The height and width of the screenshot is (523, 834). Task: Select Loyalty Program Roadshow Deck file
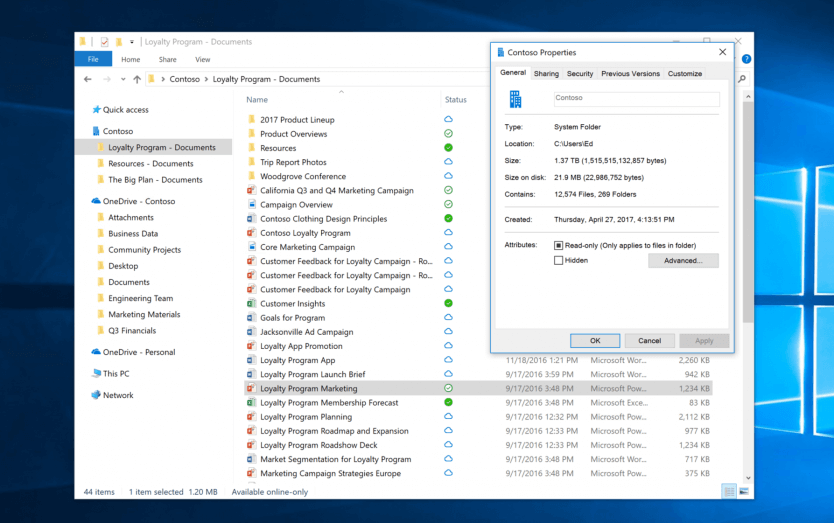pos(319,445)
